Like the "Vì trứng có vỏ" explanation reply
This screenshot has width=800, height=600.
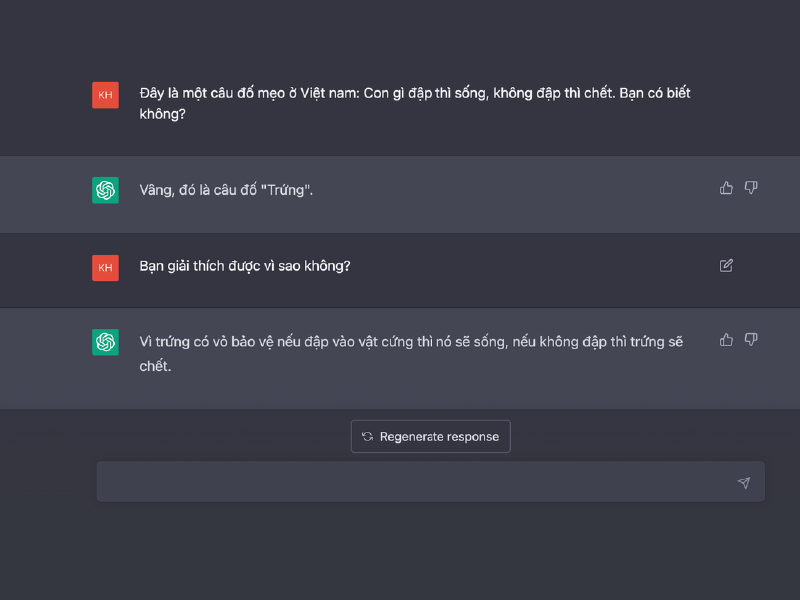pyautogui.click(x=726, y=340)
